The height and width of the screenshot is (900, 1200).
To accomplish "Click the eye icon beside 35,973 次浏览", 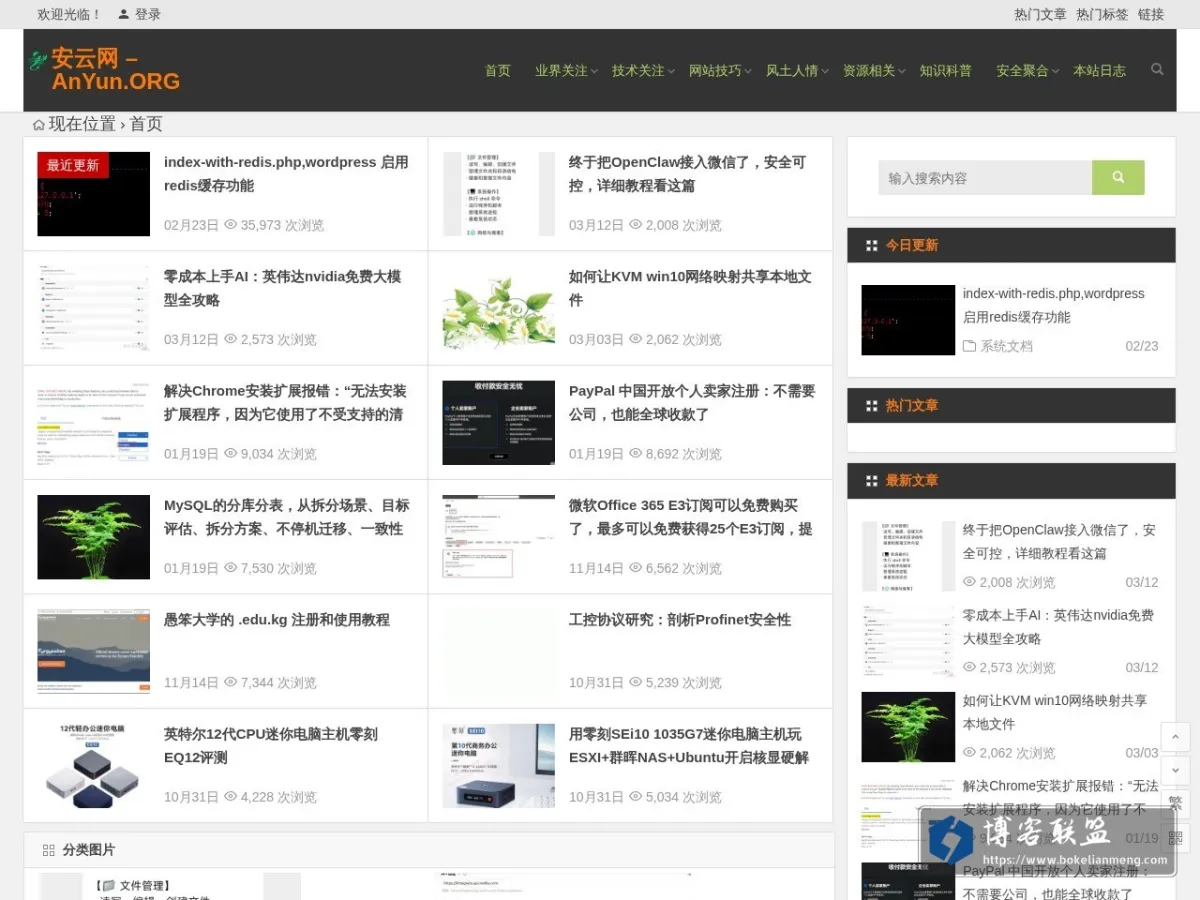I will point(230,225).
